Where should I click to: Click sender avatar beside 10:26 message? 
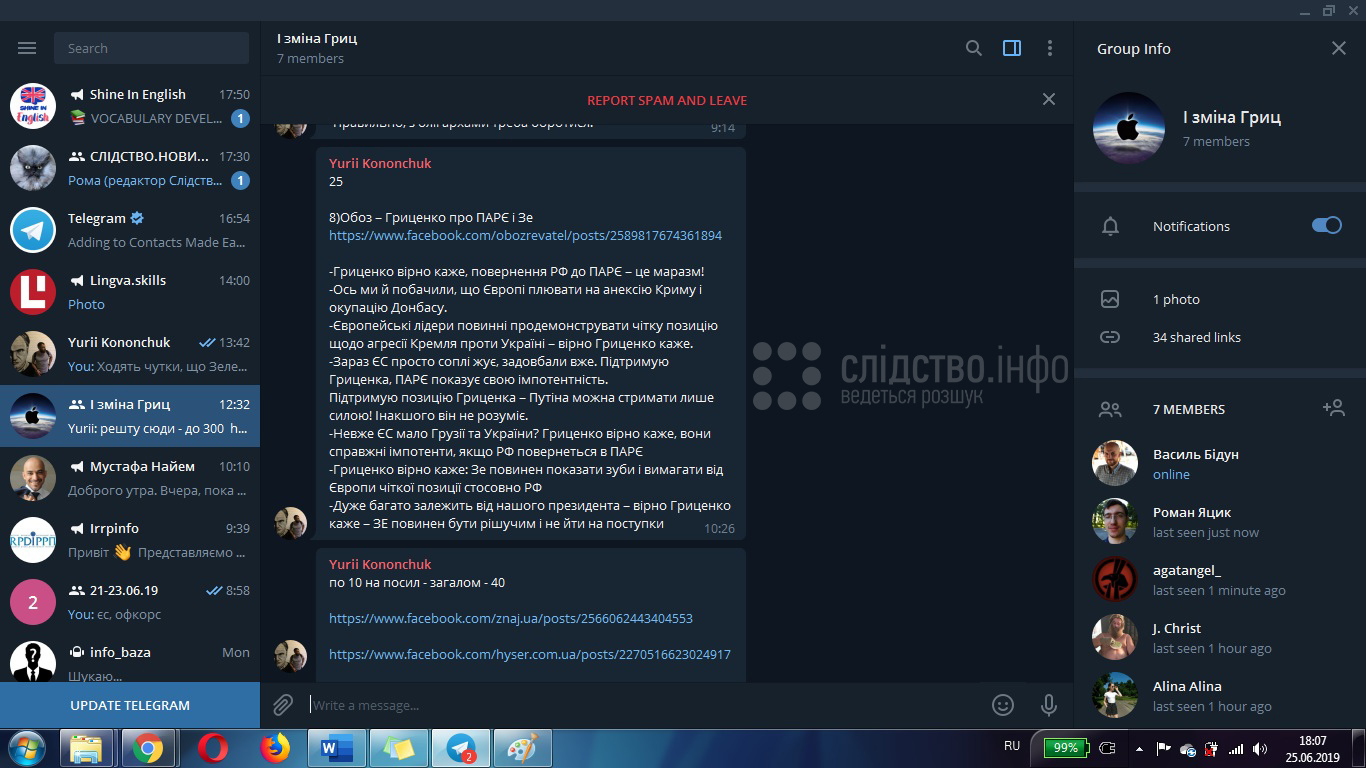(x=291, y=523)
